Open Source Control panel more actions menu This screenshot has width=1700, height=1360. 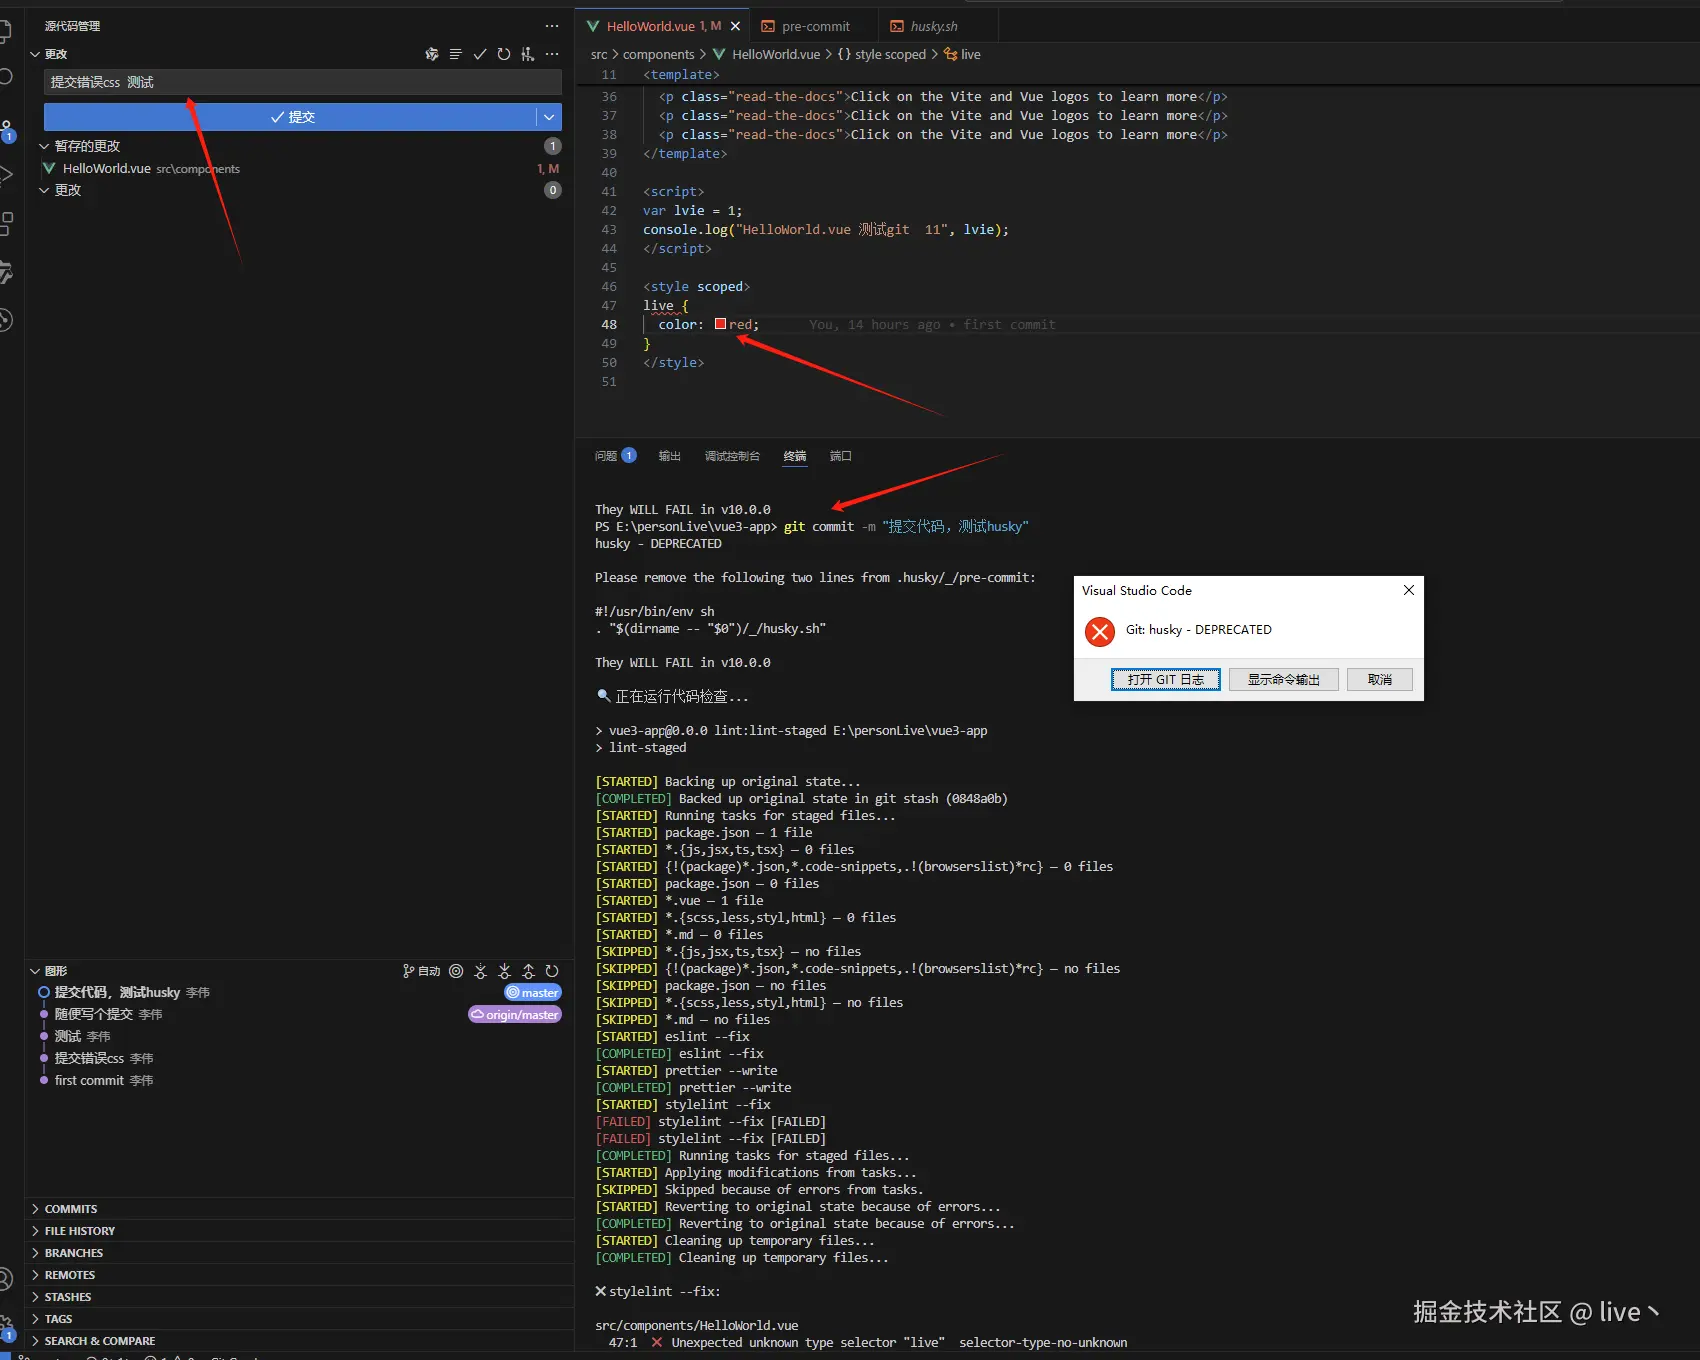click(552, 26)
